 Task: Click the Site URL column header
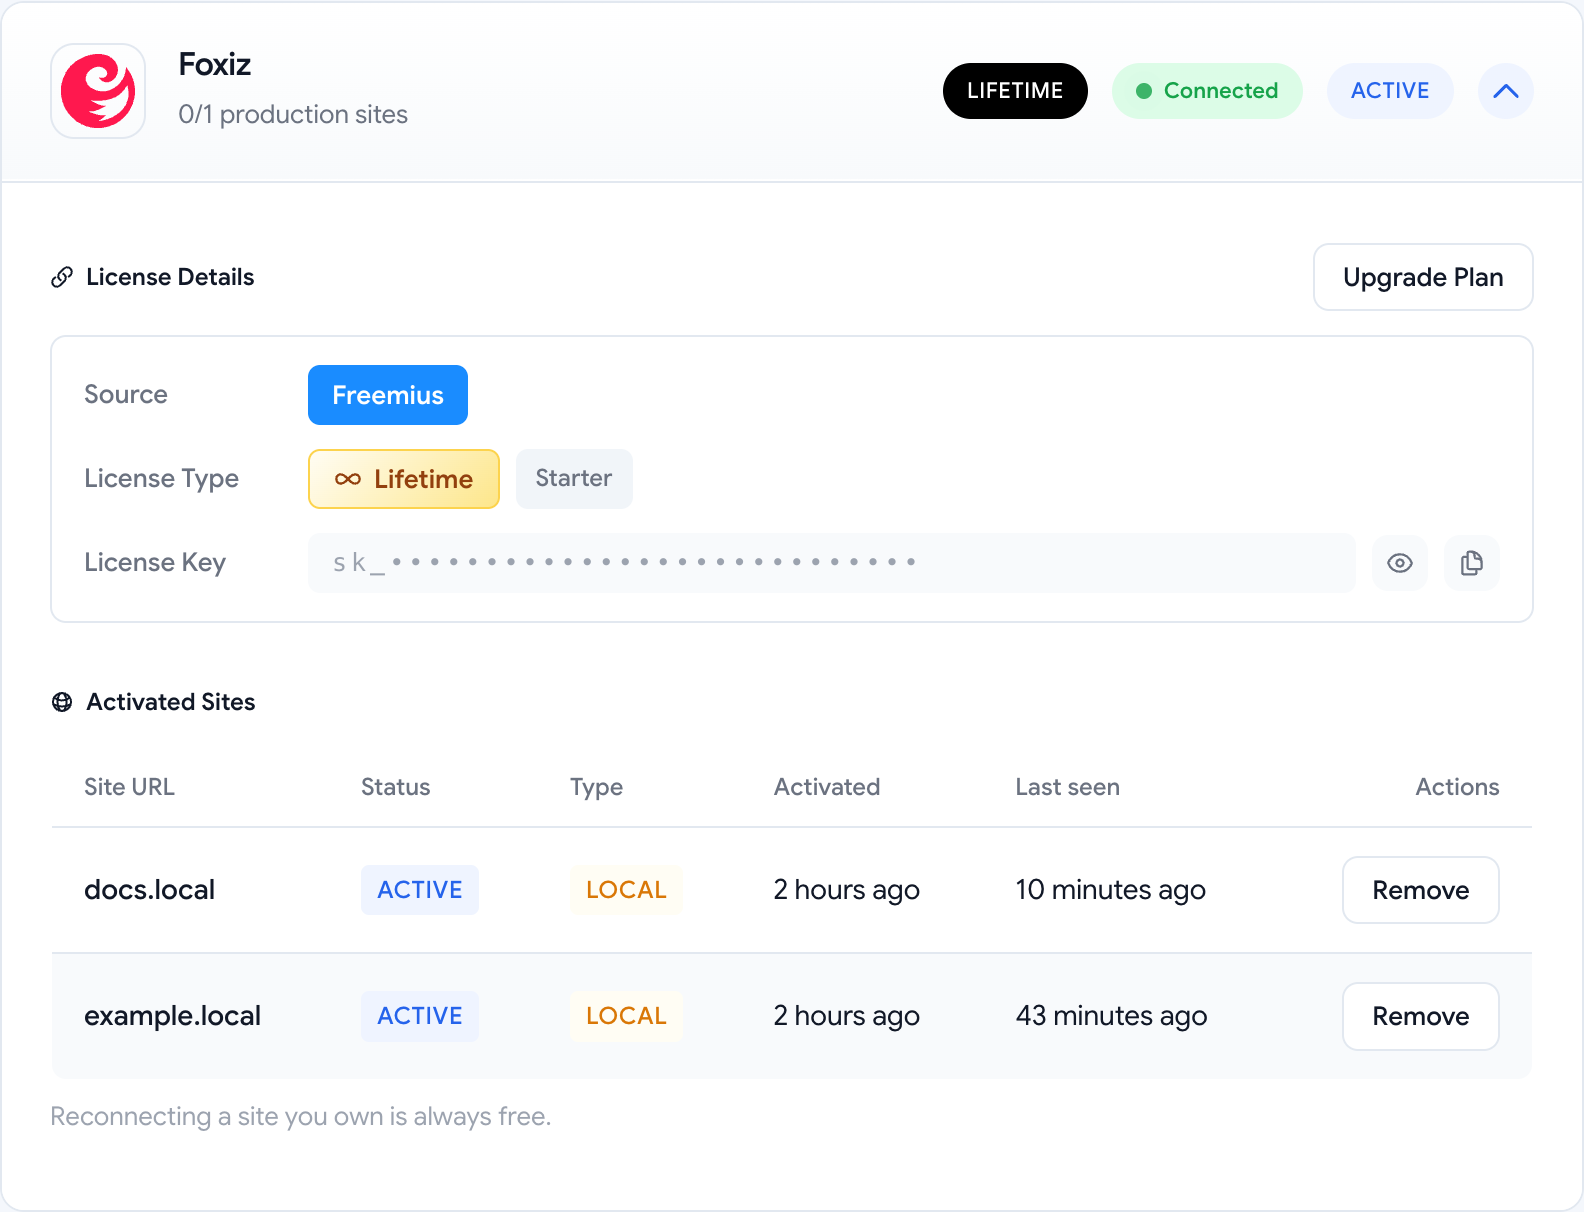(129, 787)
